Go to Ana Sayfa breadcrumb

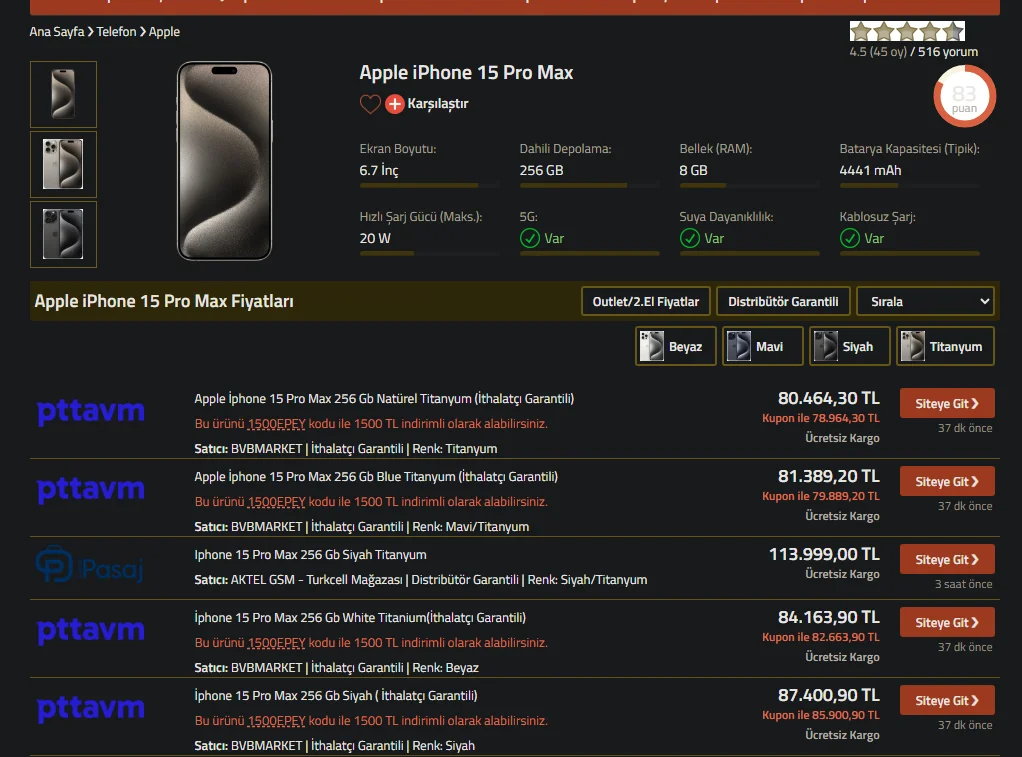57,31
